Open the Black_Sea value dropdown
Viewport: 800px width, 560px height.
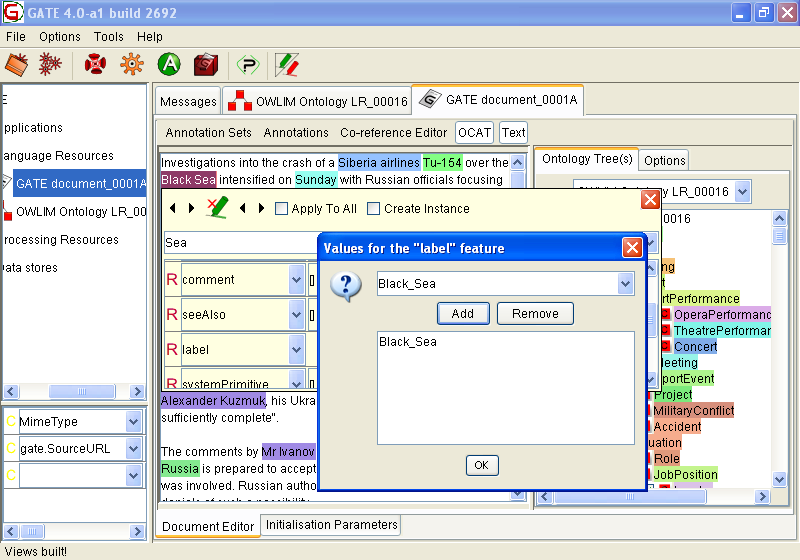[625, 284]
